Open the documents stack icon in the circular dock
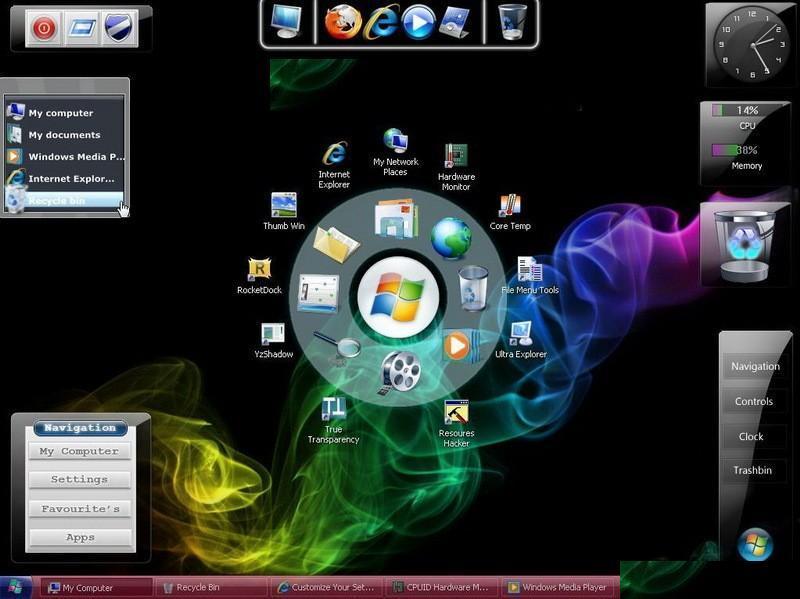Screen dimensions: 800x599 (396, 218)
